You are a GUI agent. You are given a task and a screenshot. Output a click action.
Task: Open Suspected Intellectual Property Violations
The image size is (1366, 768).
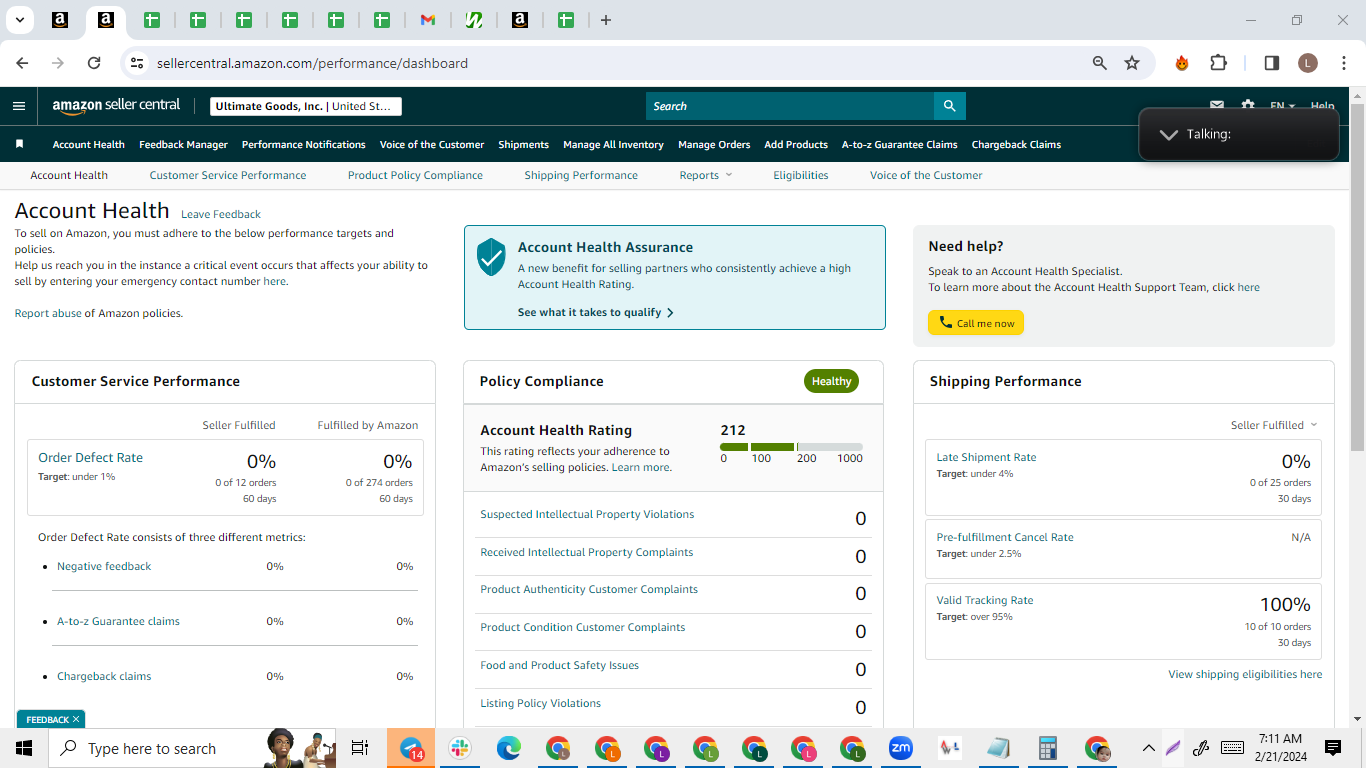click(587, 514)
